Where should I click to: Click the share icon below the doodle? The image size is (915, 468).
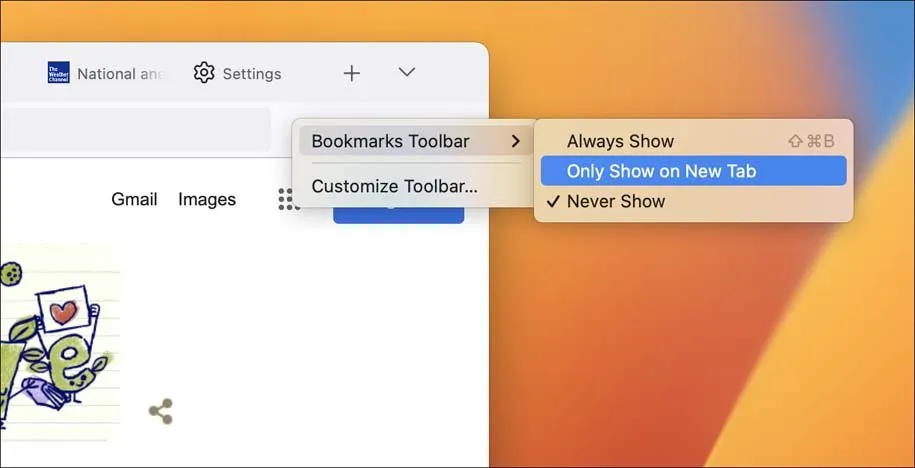point(160,411)
